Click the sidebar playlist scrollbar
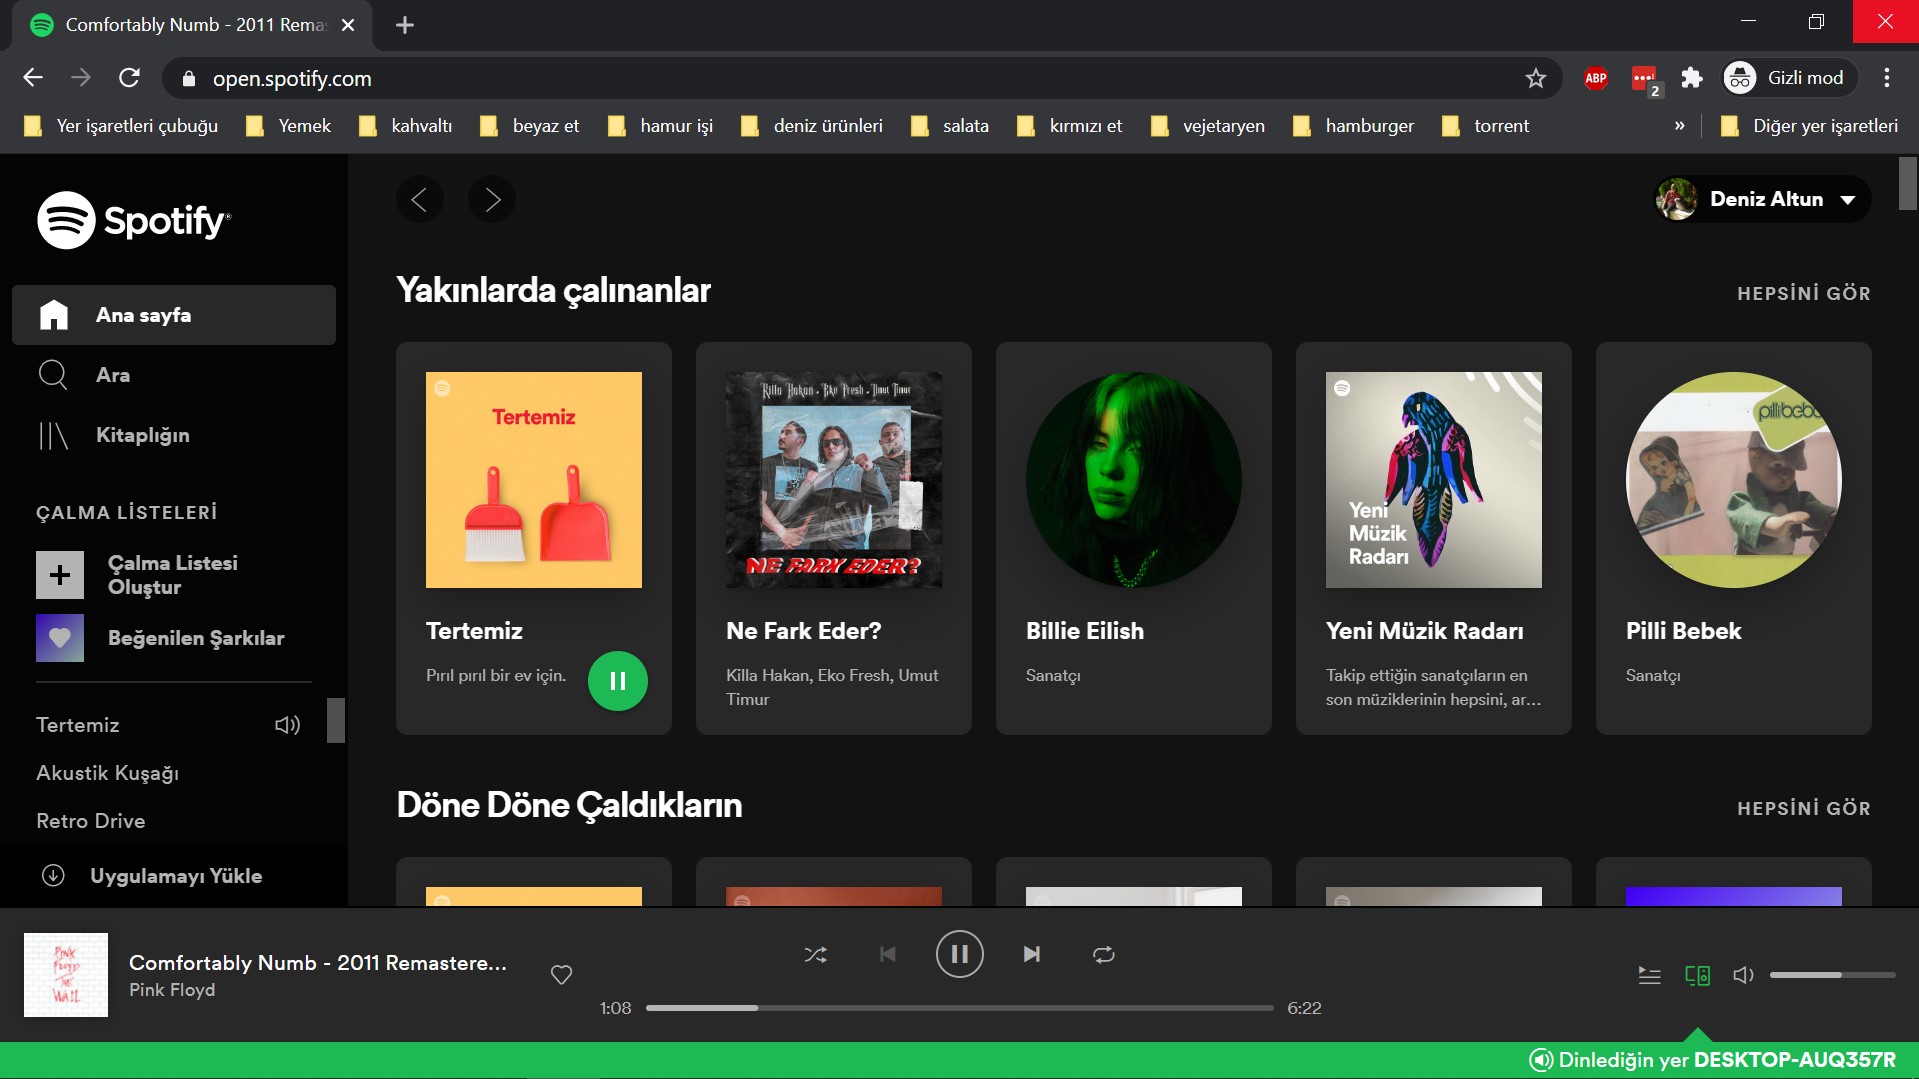The height and width of the screenshot is (1079, 1919). click(336, 721)
